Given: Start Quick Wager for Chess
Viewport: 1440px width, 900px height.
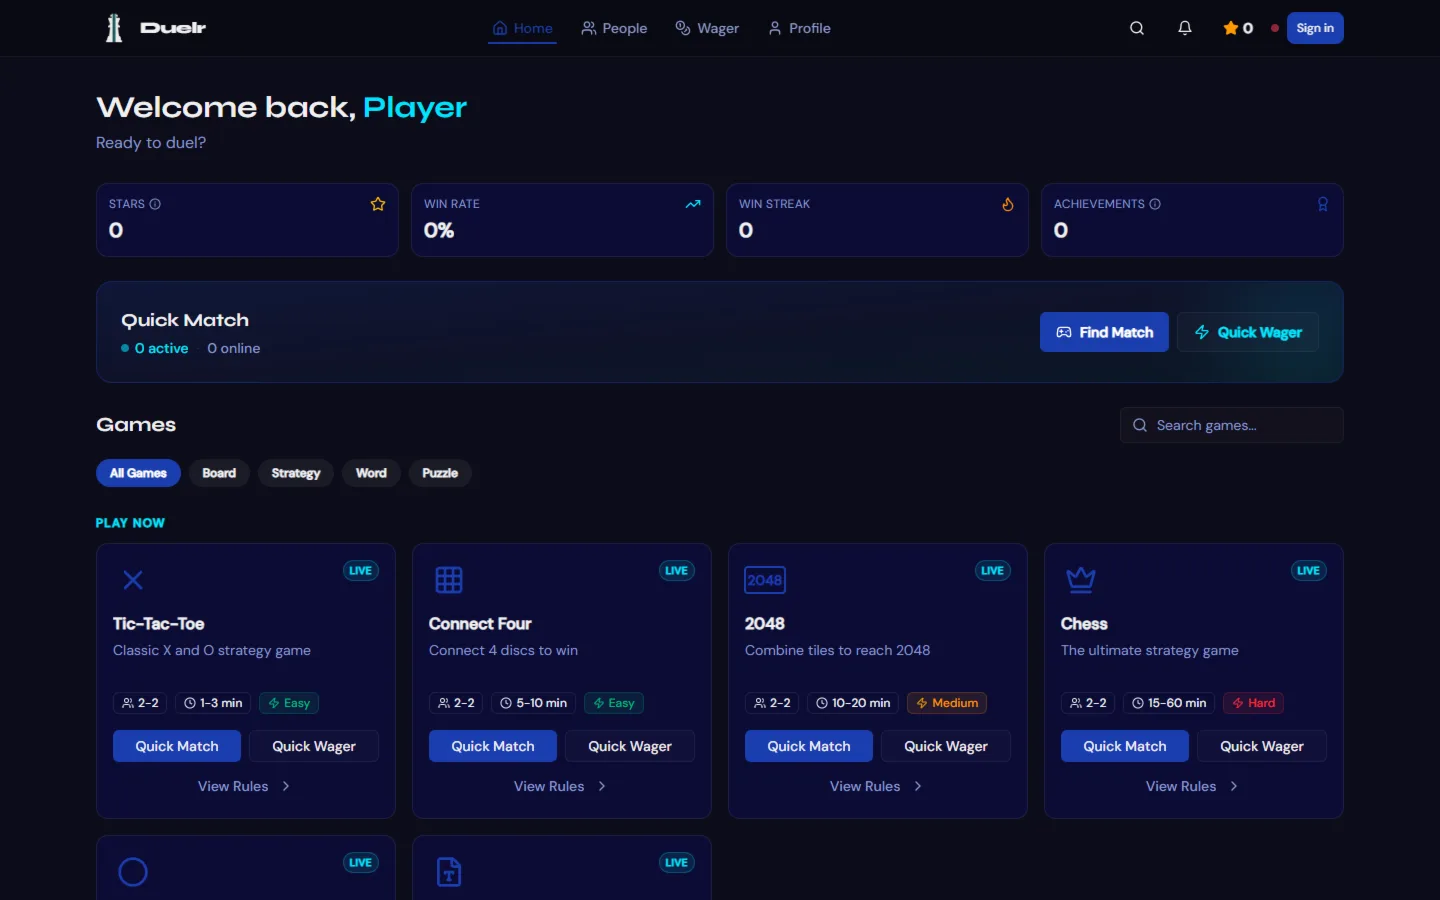Looking at the screenshot, I should click(x=1262, y=746).
